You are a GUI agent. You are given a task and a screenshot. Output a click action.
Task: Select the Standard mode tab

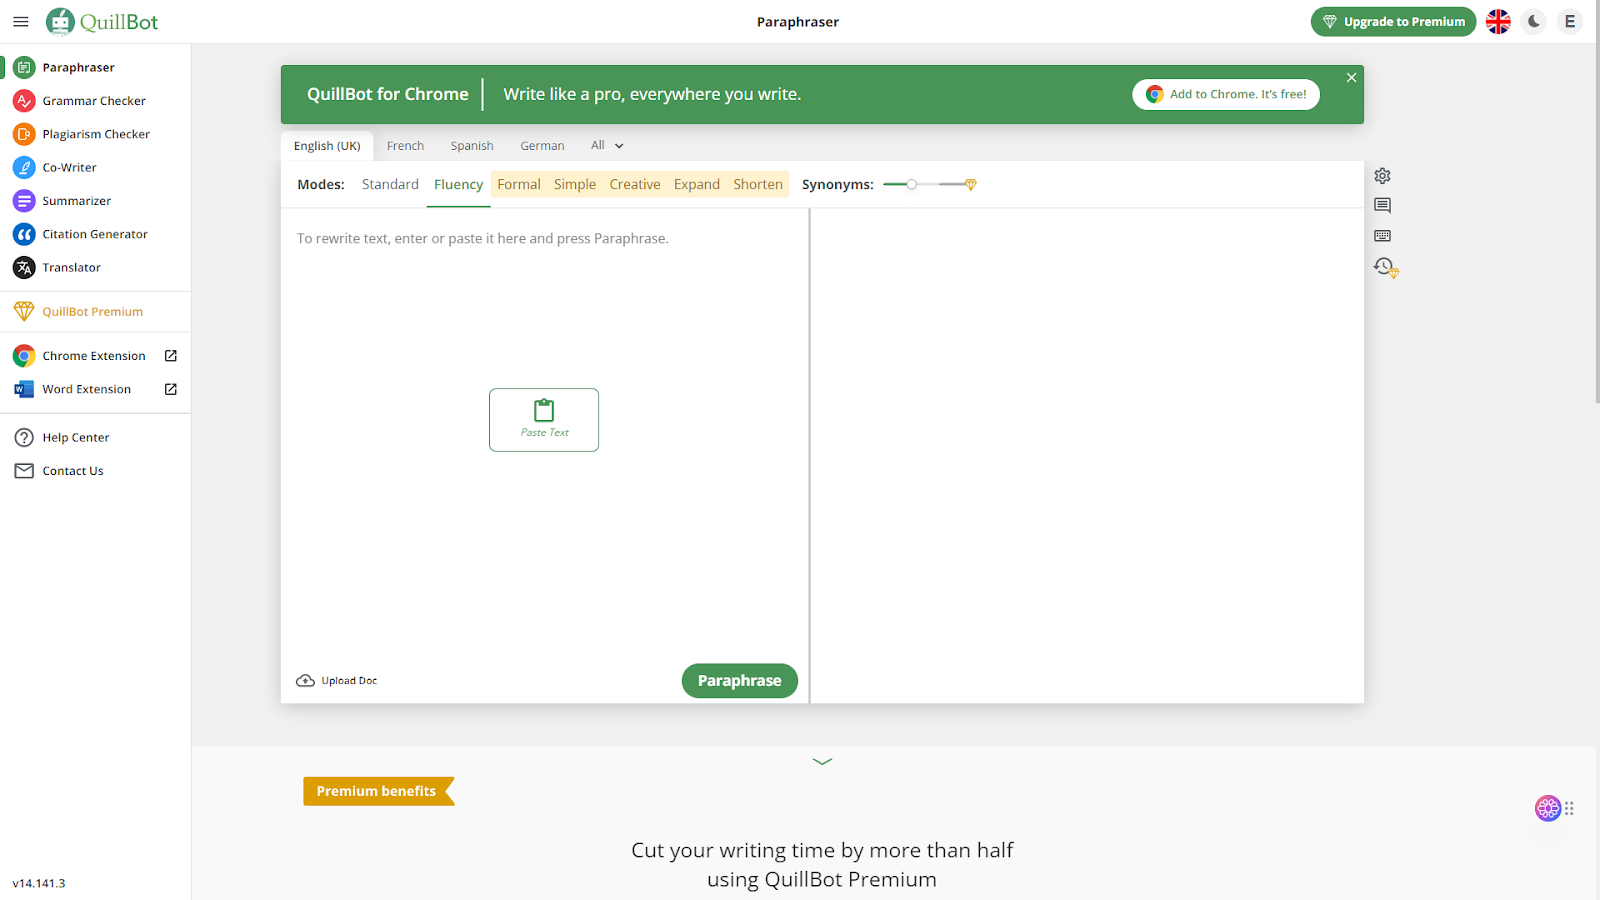pyautogui.click(x=390, y=184)
